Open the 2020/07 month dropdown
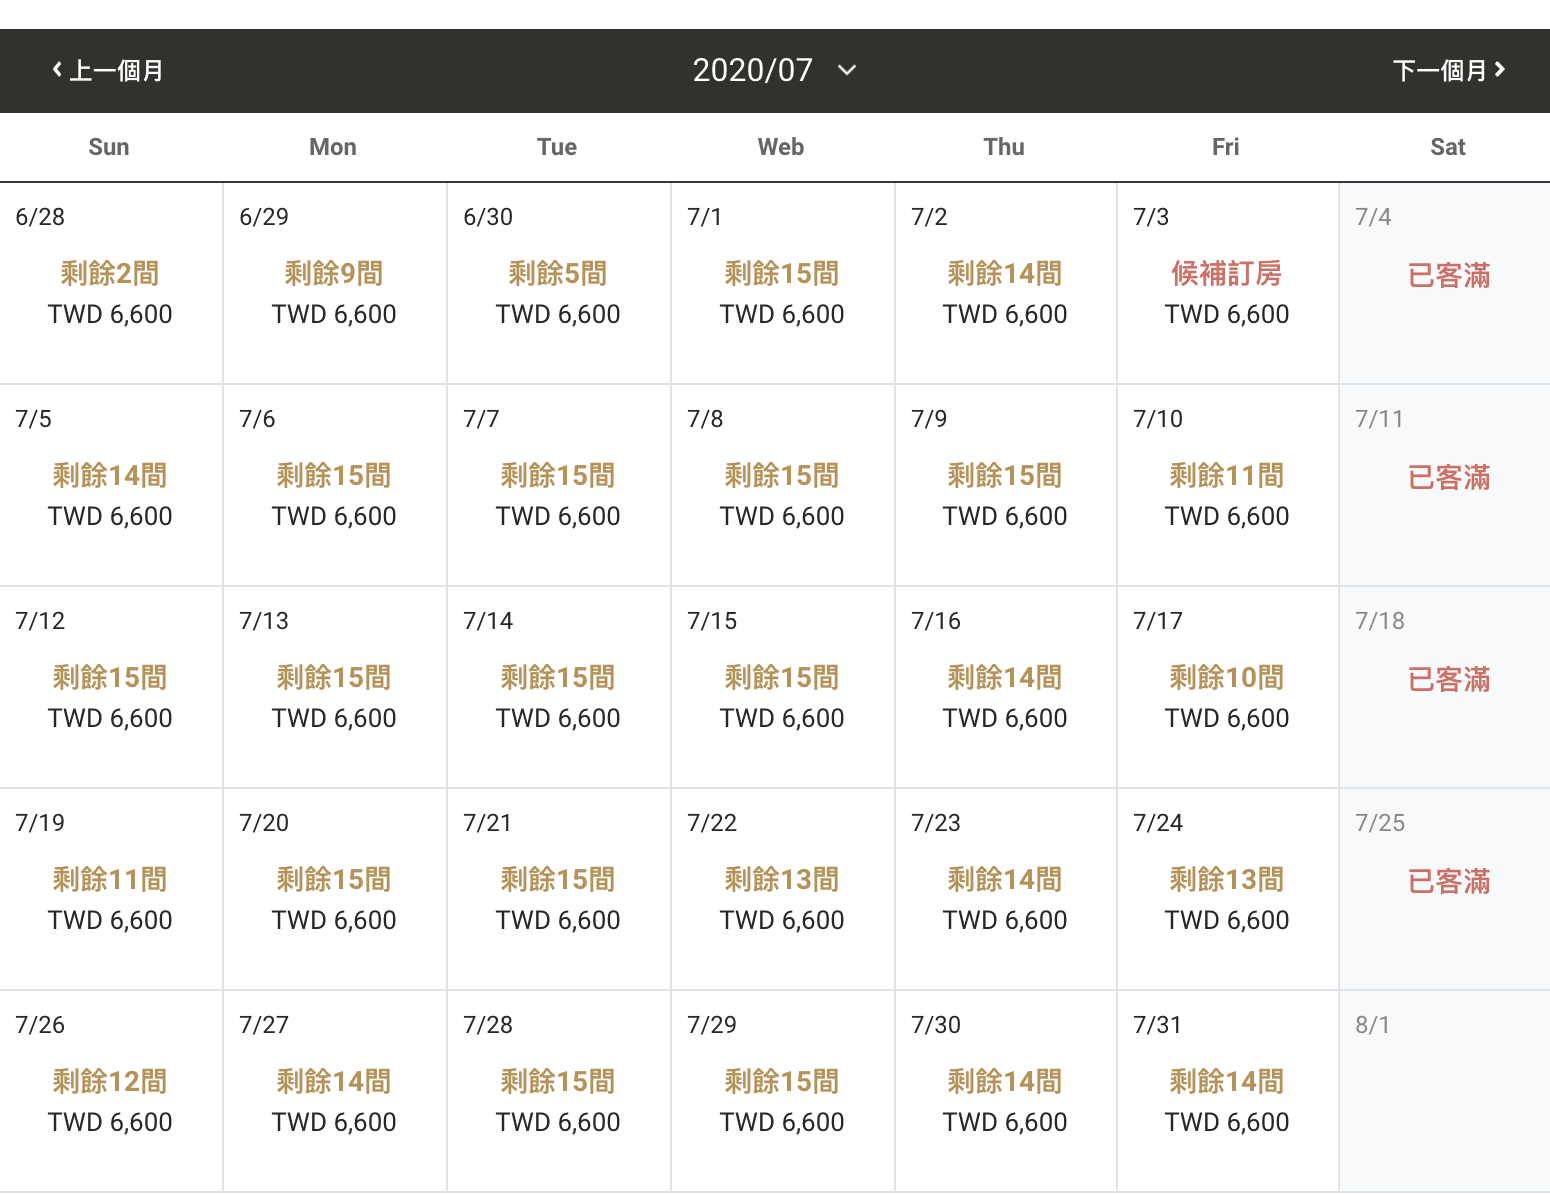Image resolution: width=1550 pixels, height=1194 pixels. 775,70
